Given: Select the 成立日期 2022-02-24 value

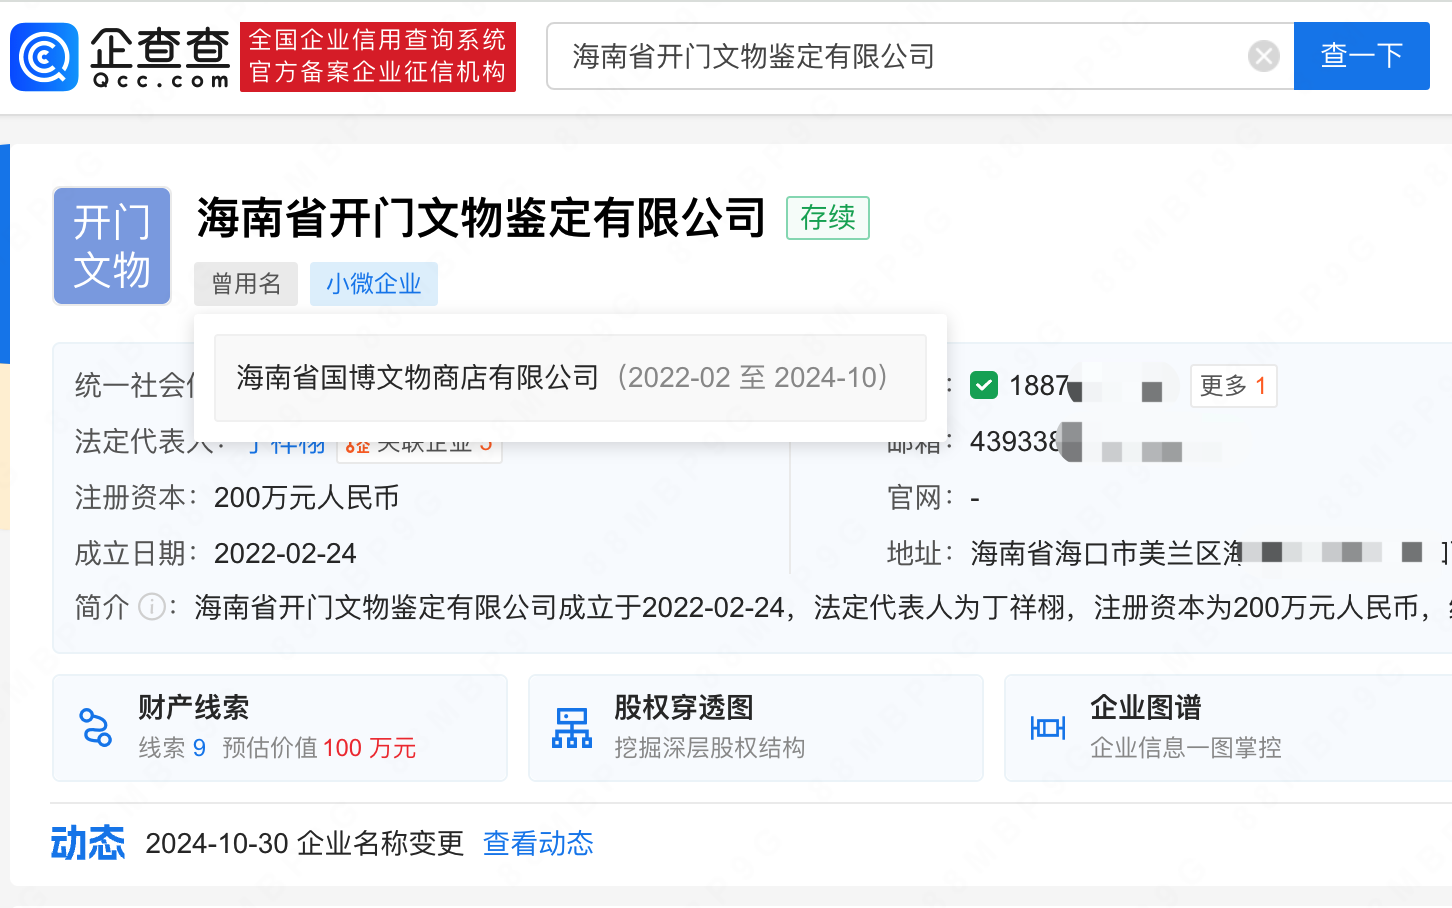Looking at the screenshot, I should pos(285,553).
